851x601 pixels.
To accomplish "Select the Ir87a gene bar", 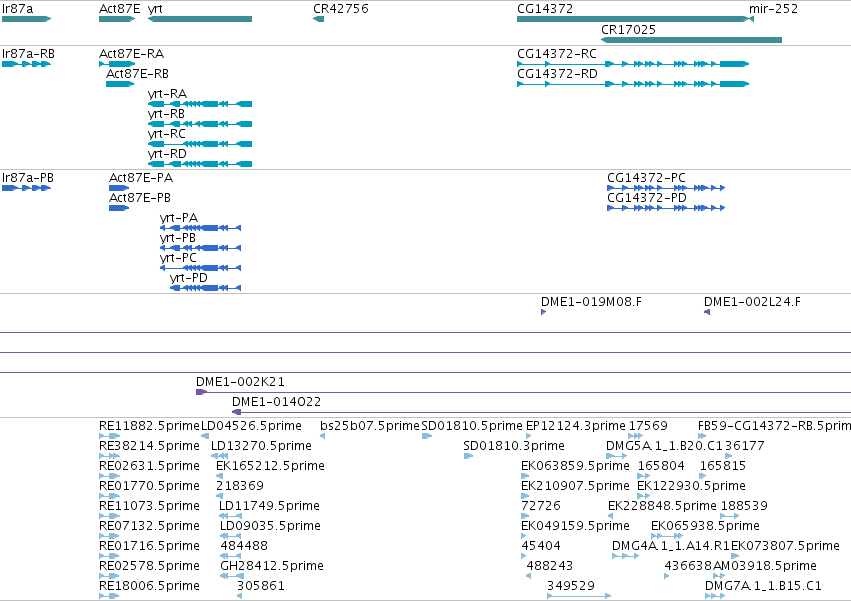I will (x=27, y=19).
